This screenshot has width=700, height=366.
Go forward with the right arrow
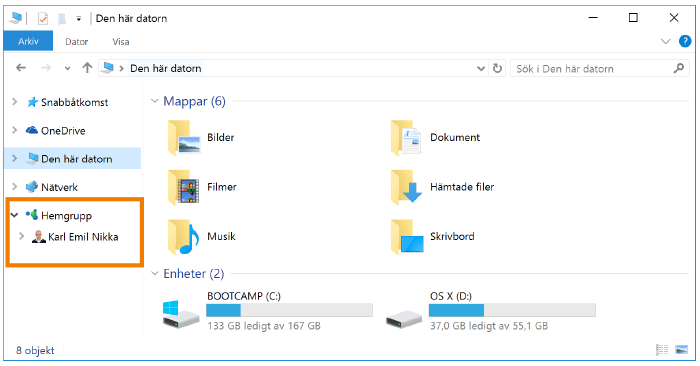point(46,68)
